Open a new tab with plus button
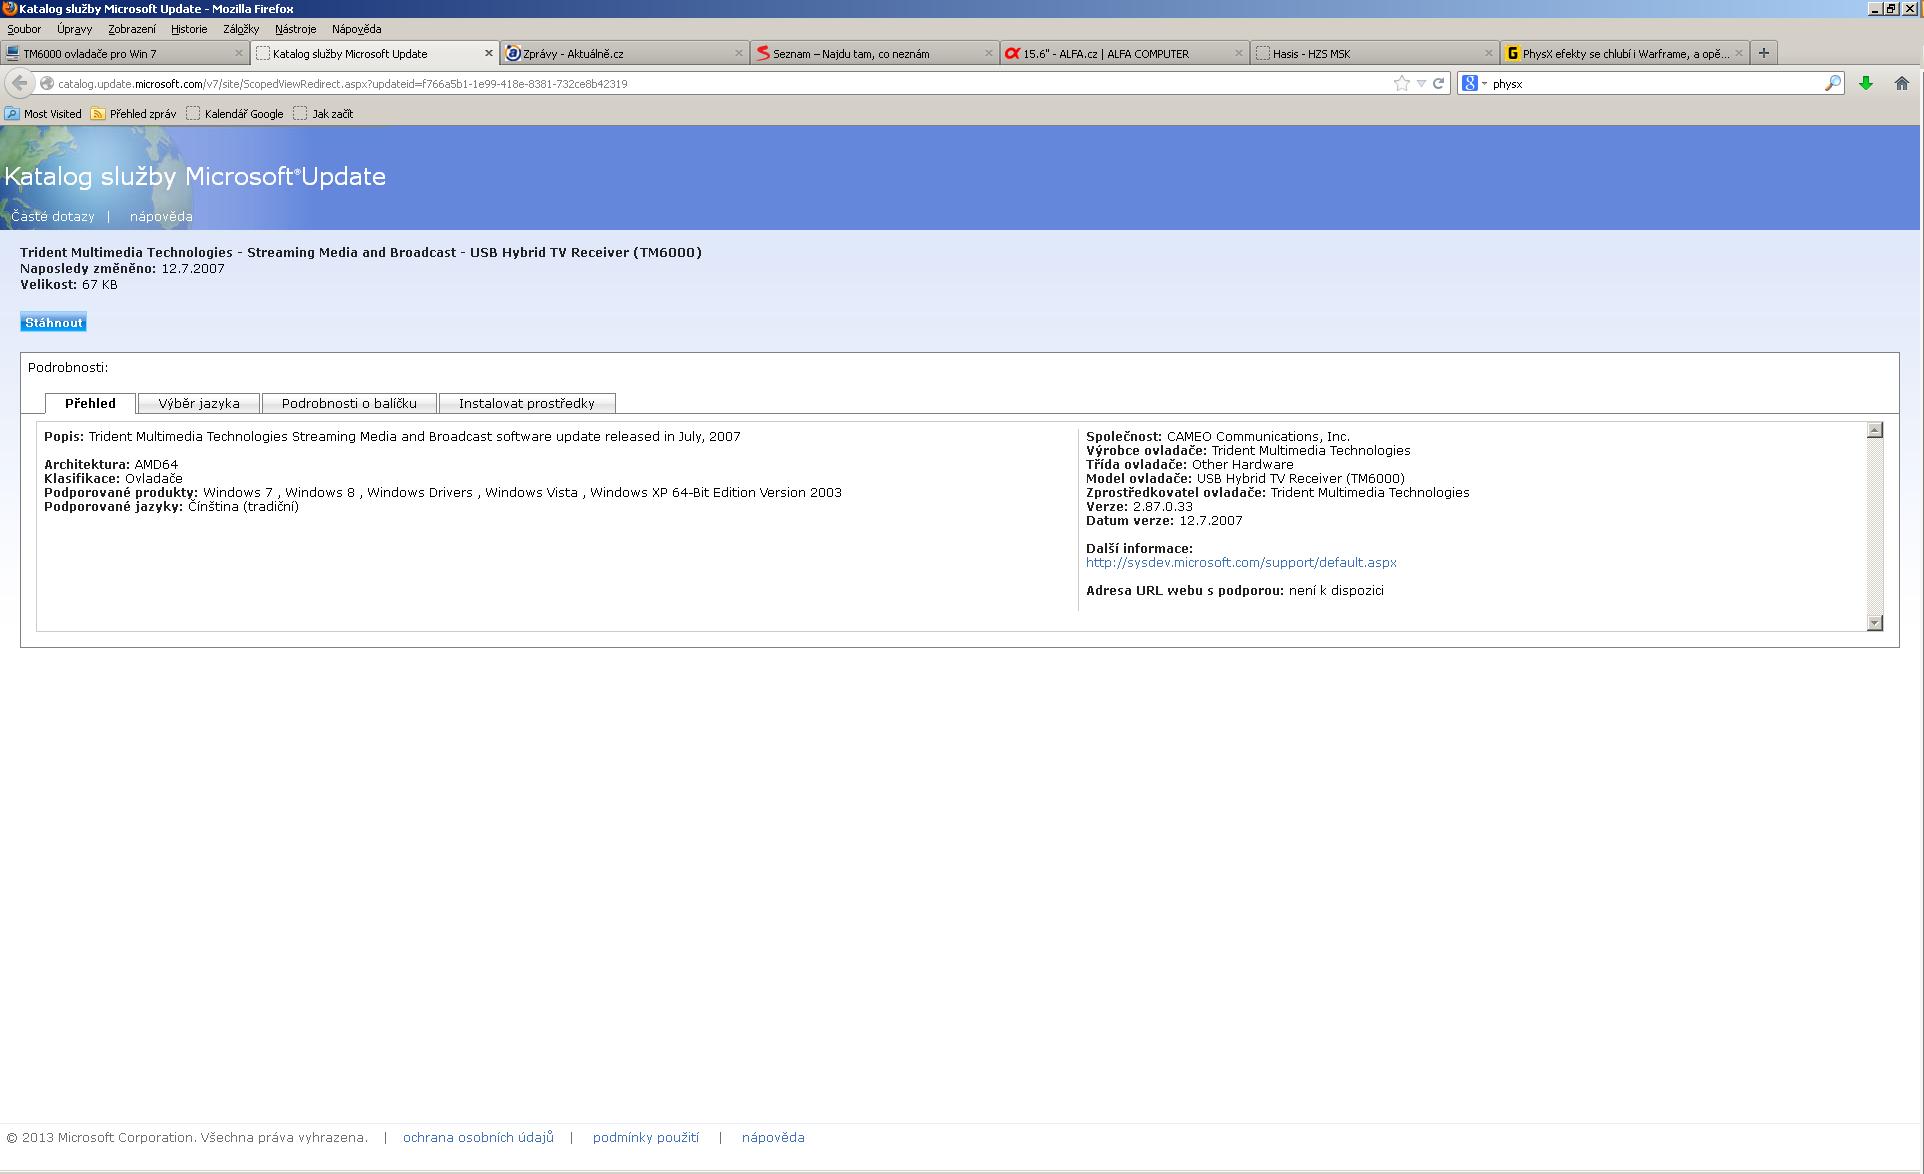Viewport: 1924px width, 1174px height. 1764,53
